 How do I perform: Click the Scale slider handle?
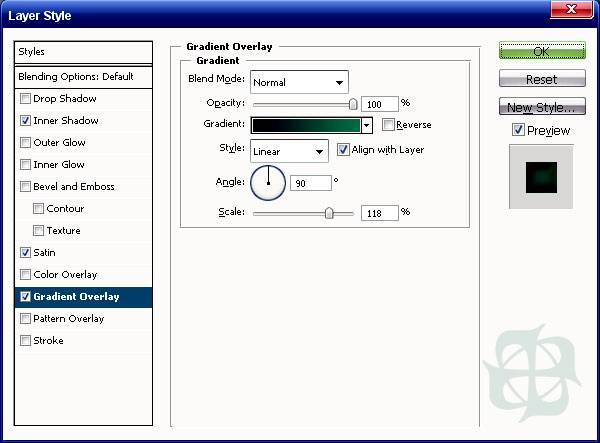[329, 213]
